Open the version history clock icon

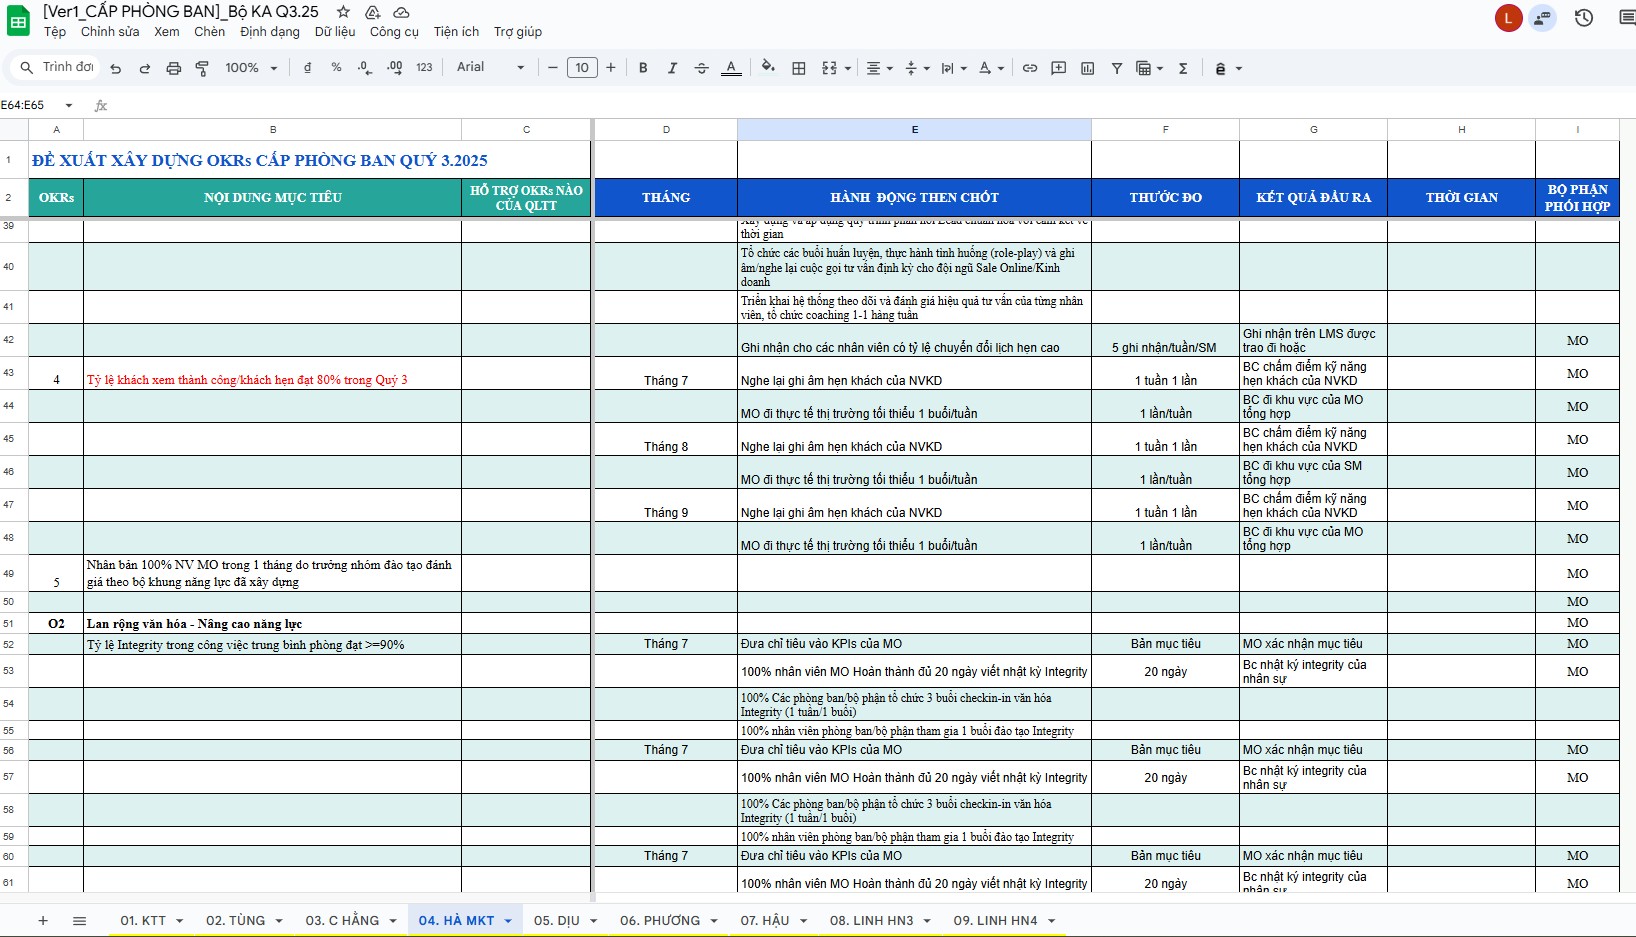click(1583, 18)
